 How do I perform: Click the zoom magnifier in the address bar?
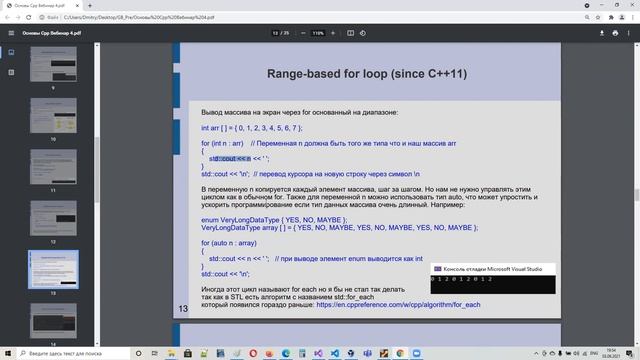coord(587,17)
